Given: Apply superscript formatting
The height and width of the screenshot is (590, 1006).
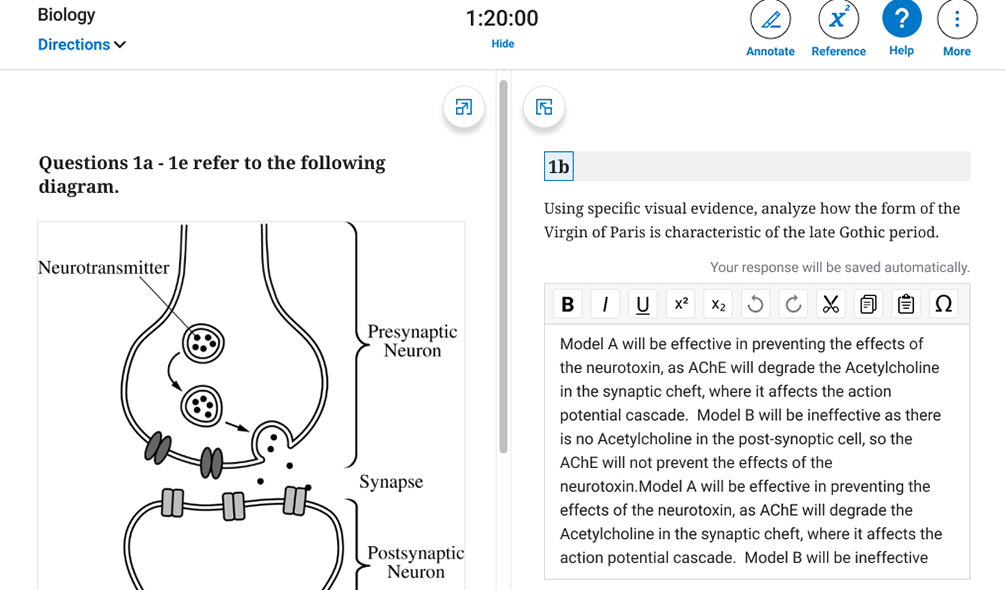Looking at the screenshot, I should (681, 304).
